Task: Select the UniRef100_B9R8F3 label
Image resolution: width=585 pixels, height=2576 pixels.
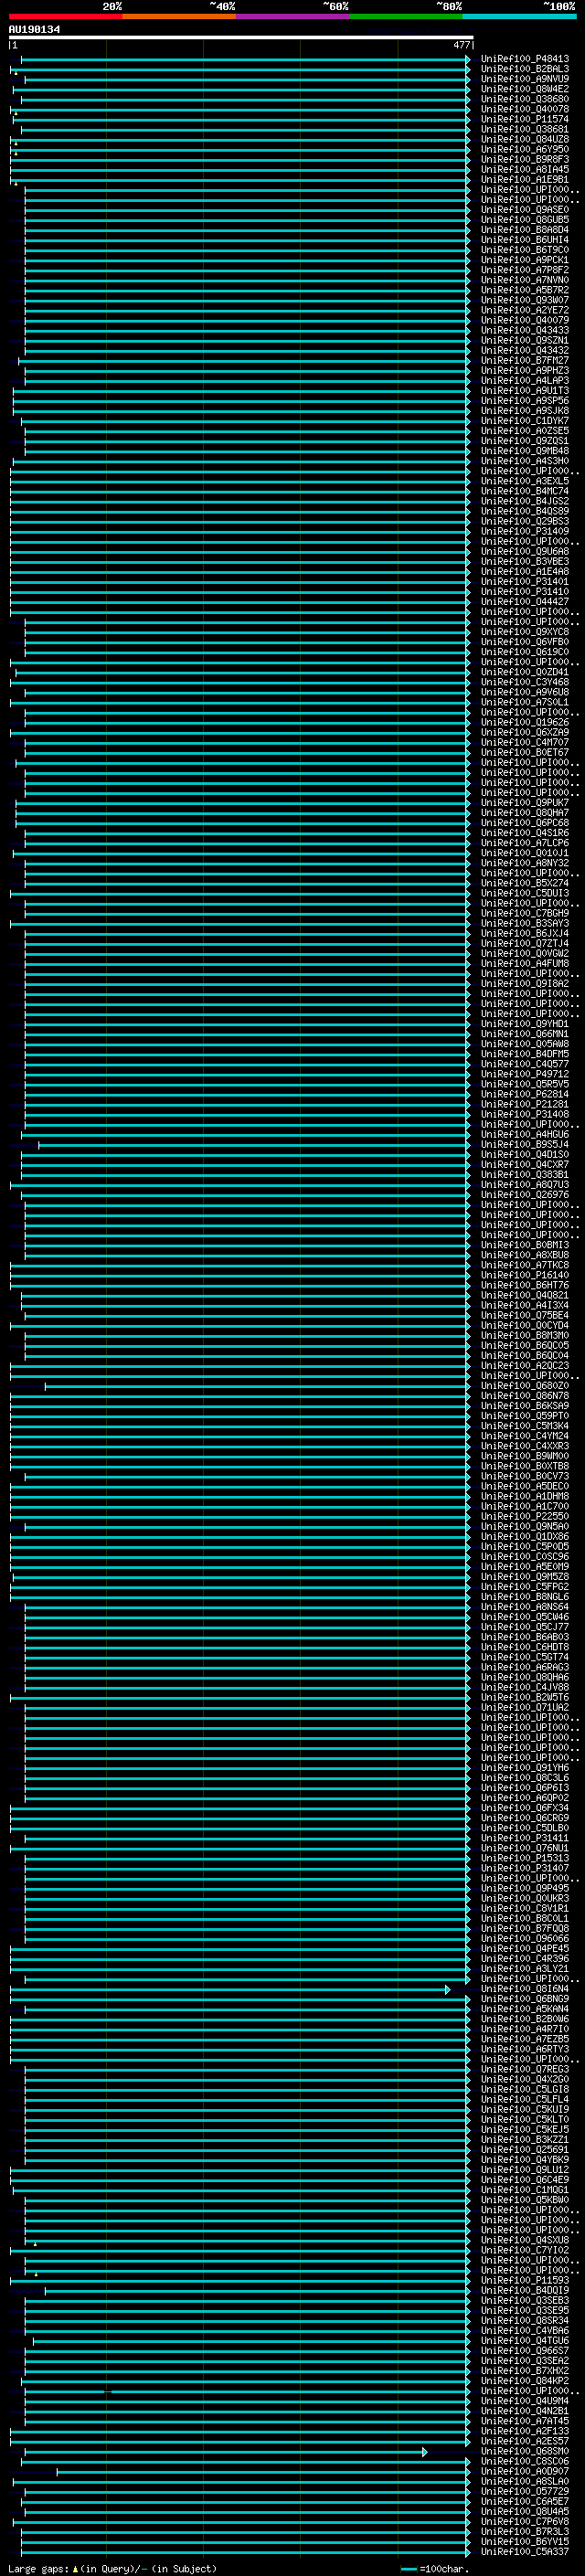Action: click(525, 159)
